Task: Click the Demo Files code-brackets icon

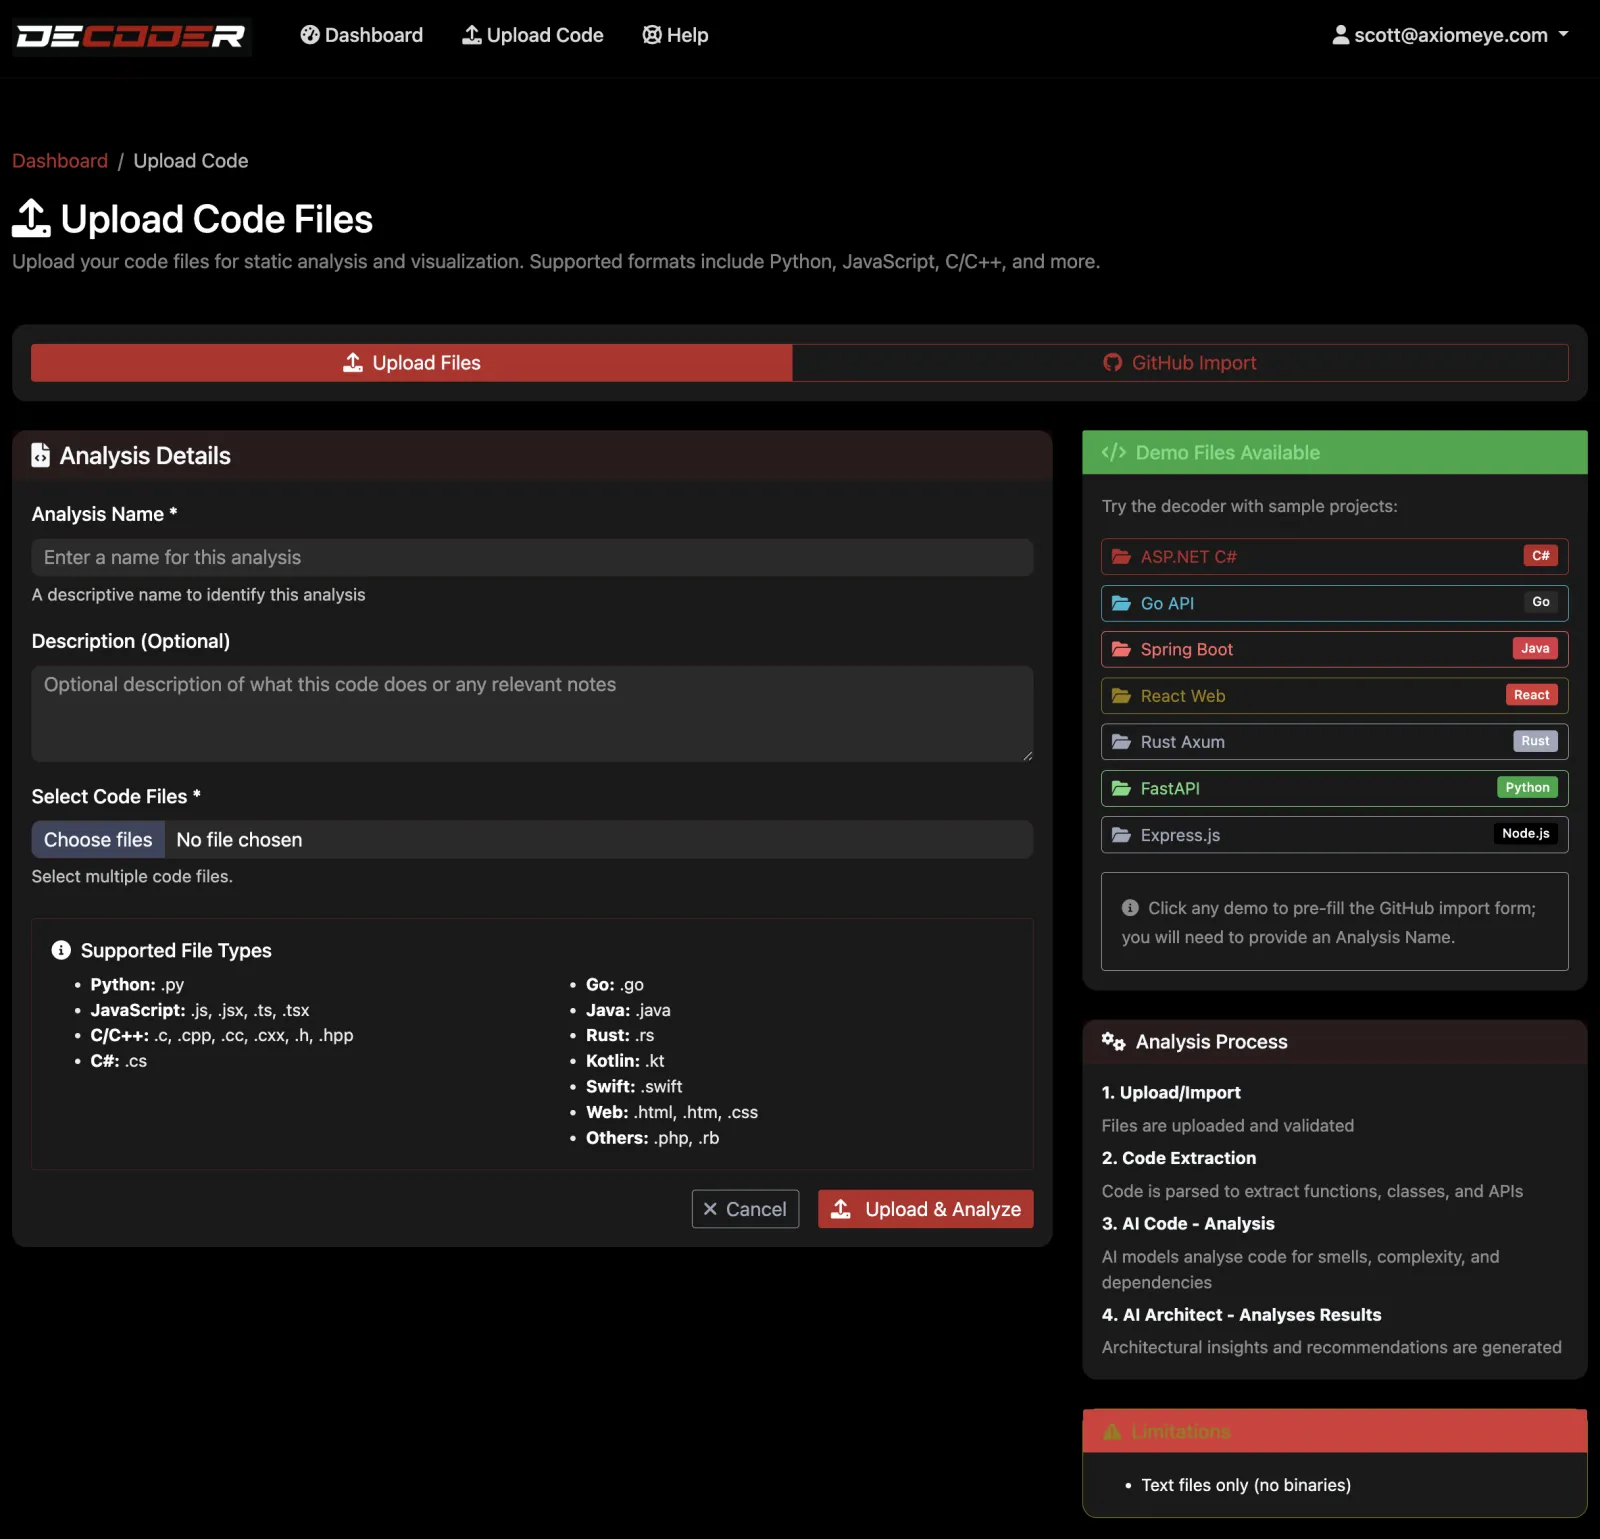Action: click(x=1114, y=453)
